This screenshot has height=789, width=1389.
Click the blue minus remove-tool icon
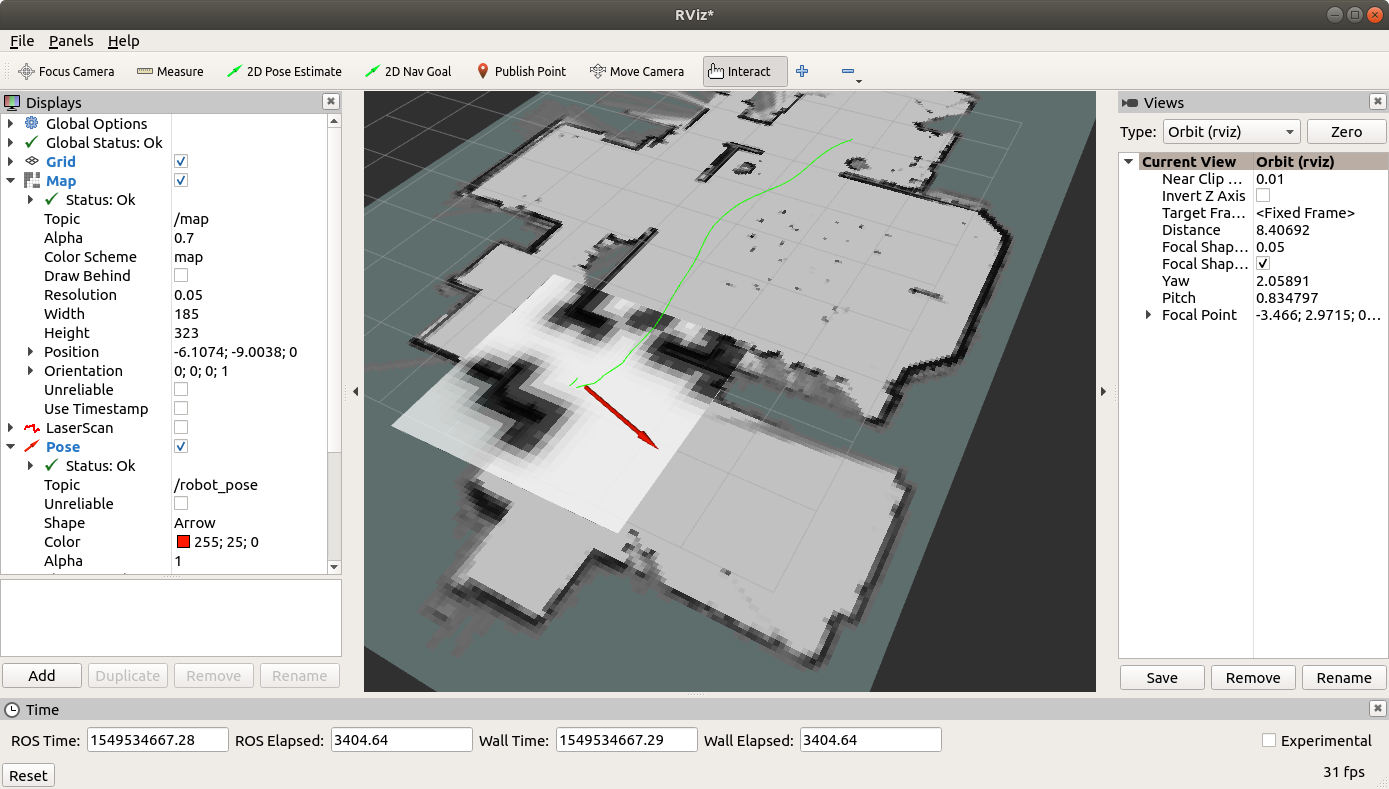pos(848,71)
